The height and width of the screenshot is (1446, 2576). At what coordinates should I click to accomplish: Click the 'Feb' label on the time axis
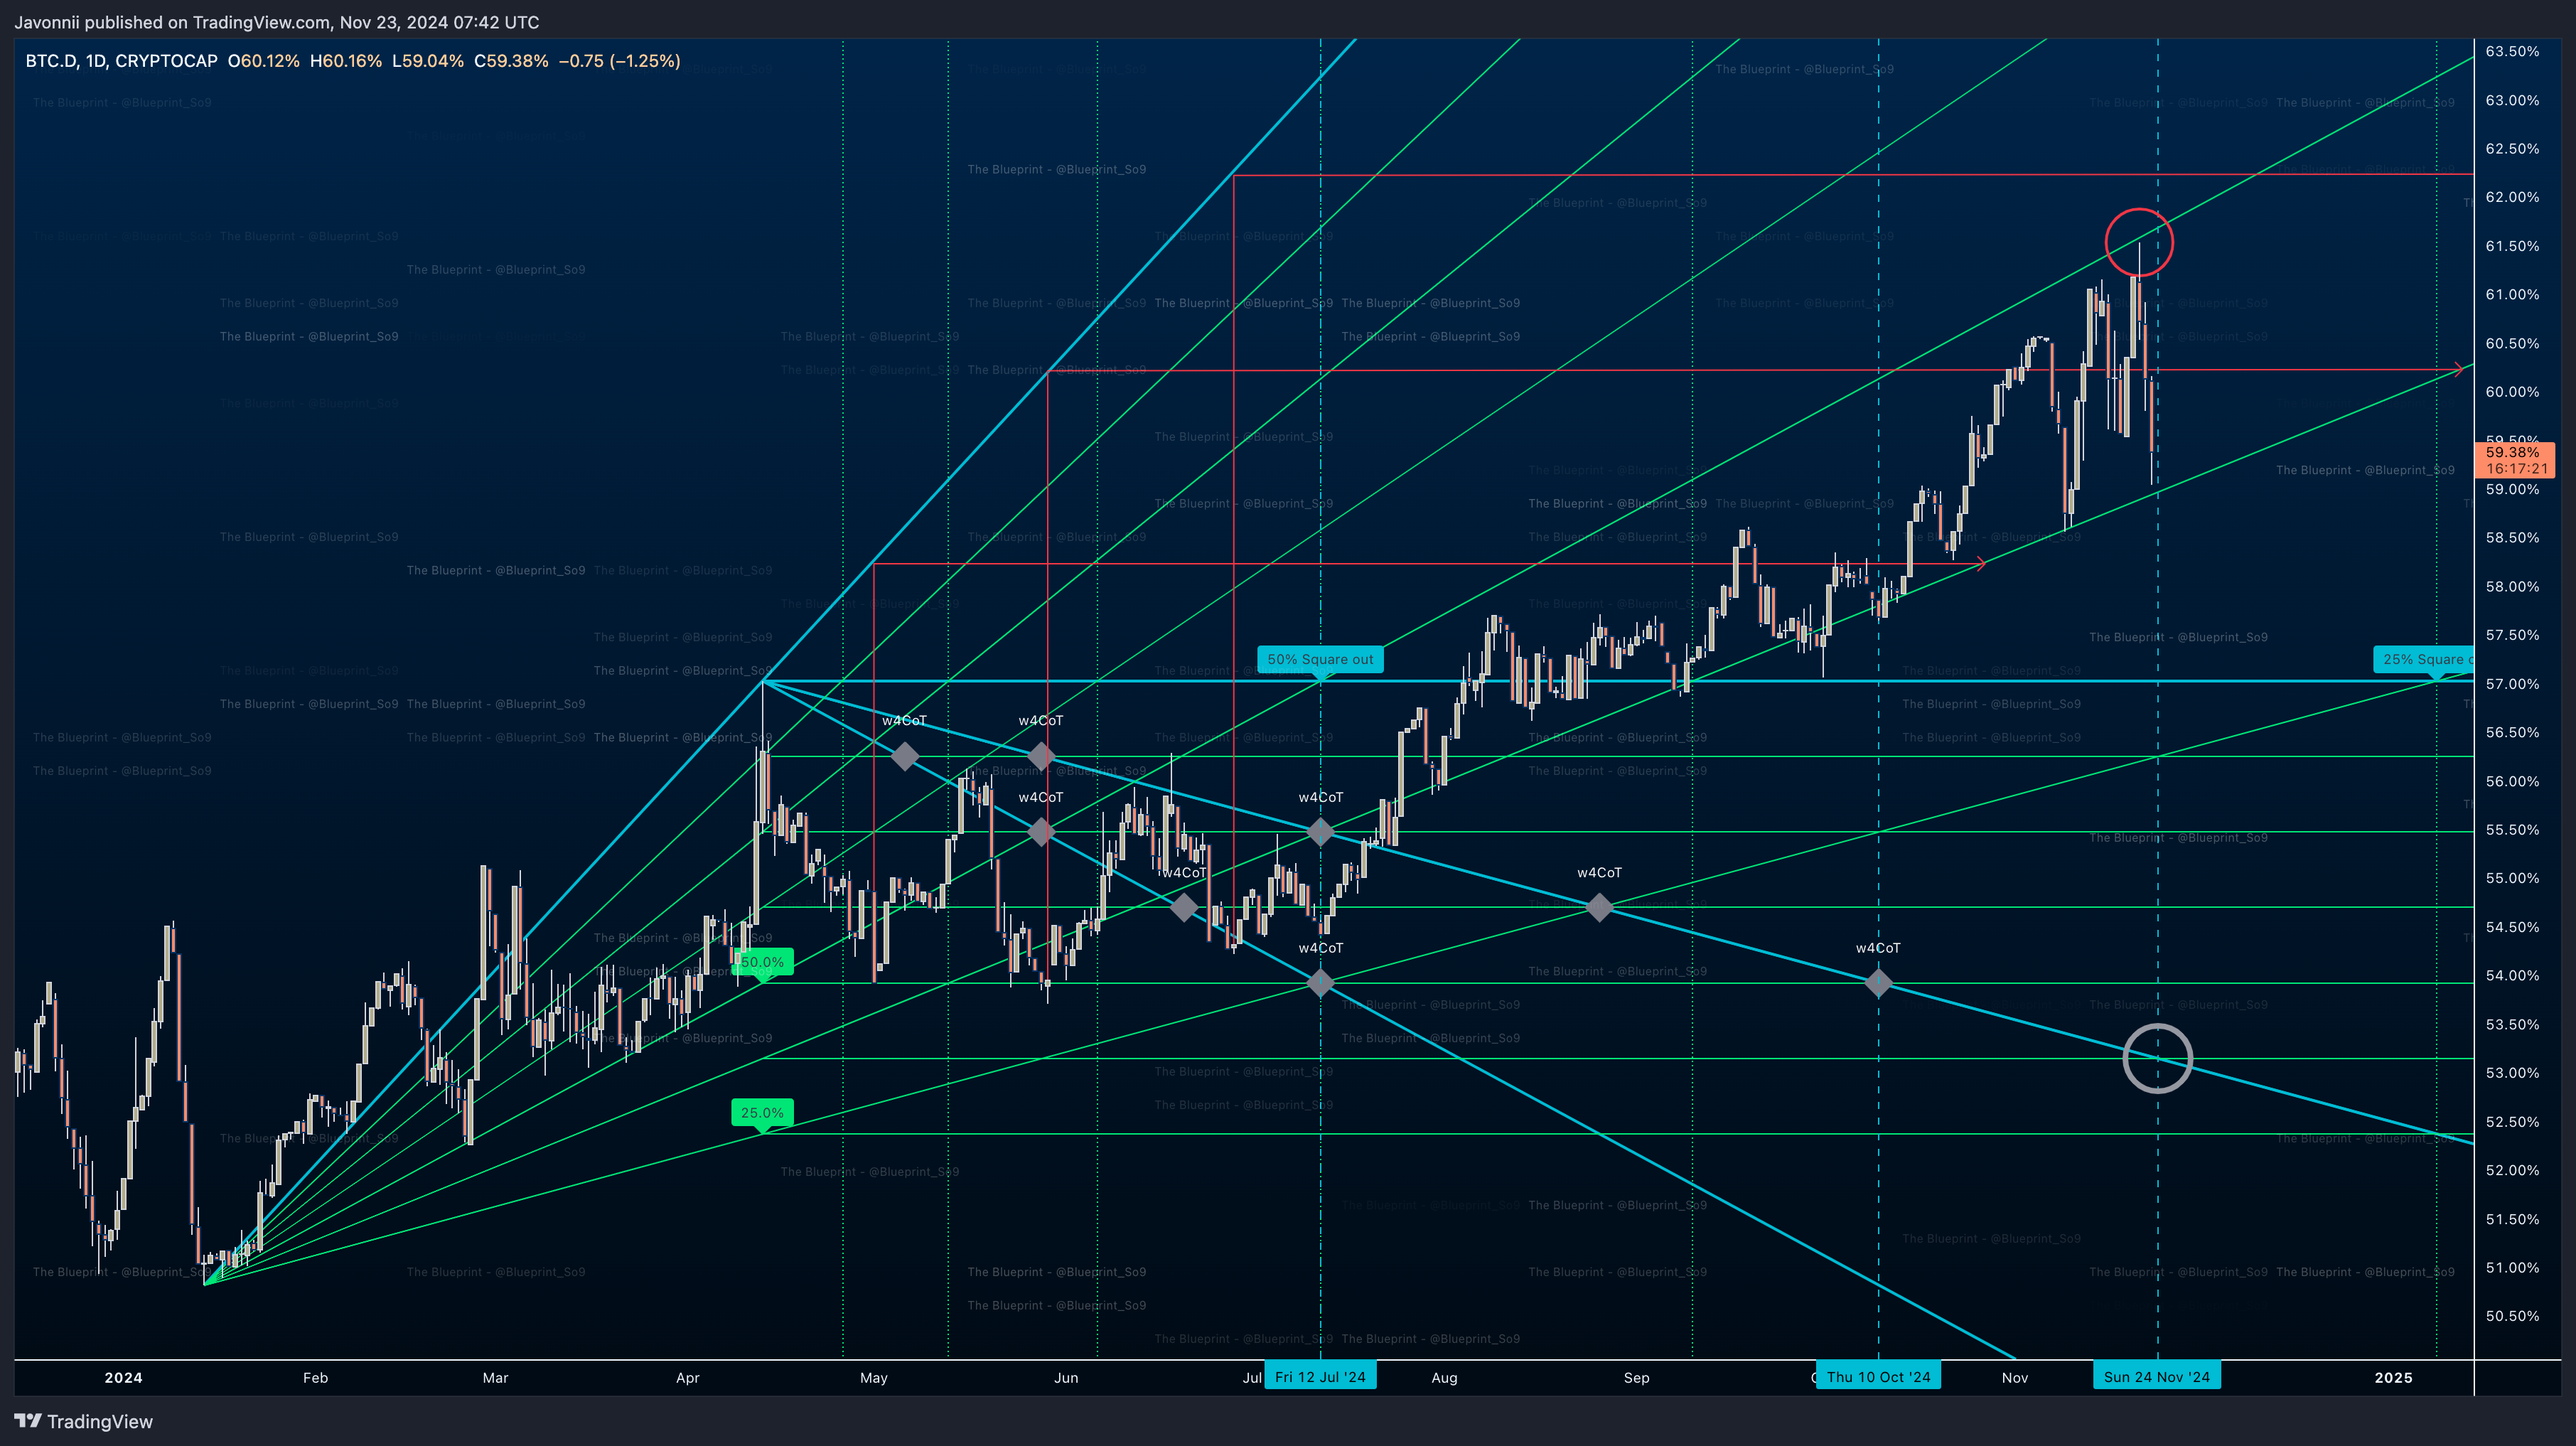tap(315, 1378)
